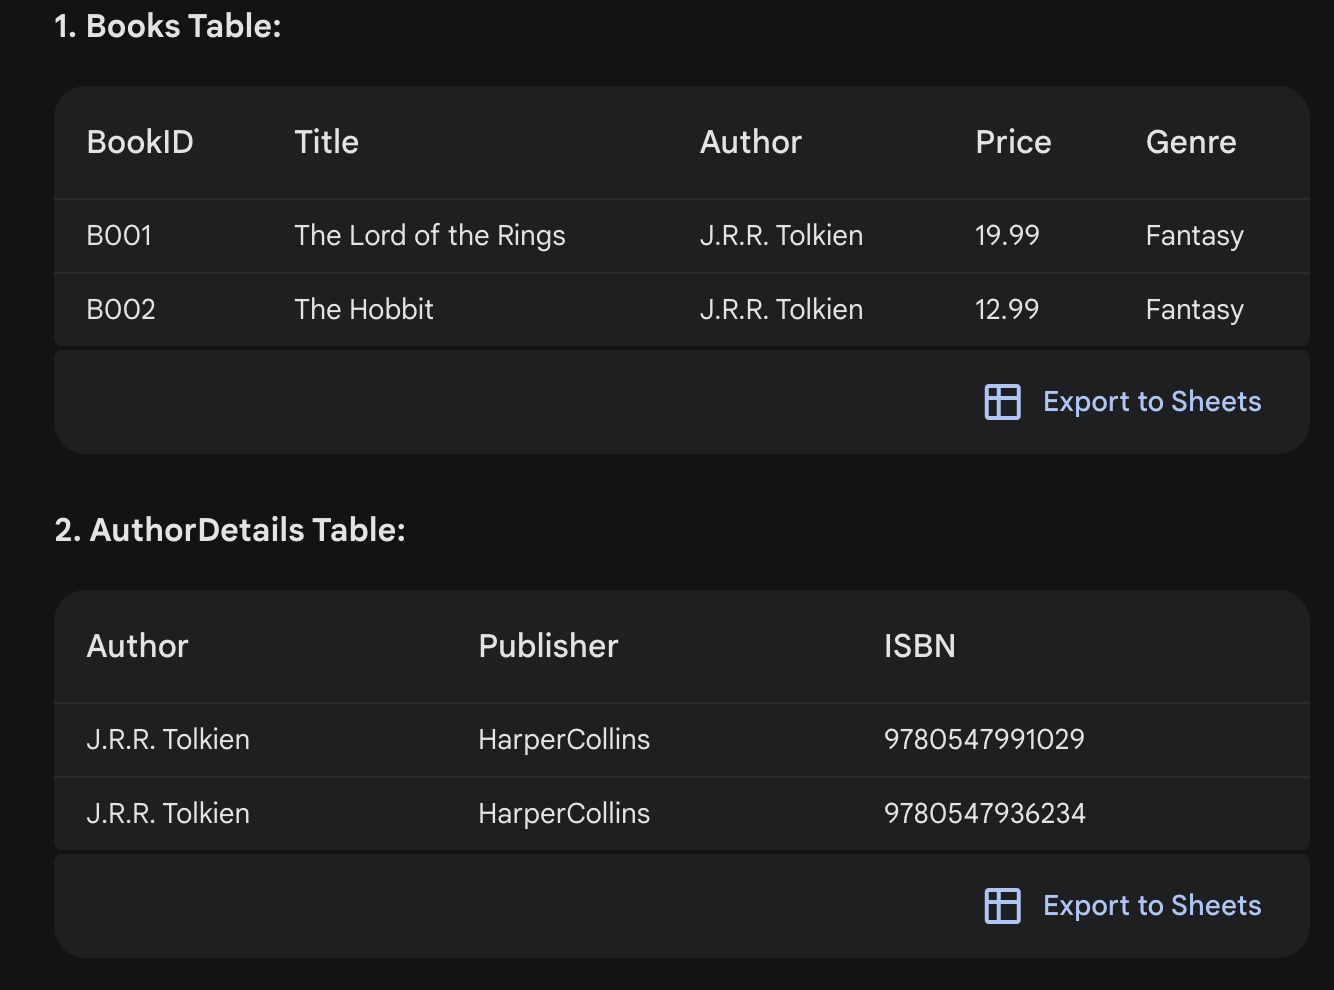This screenshot has height=990, width=1334.
Task: Select the B002 cell
Action: 121,310
